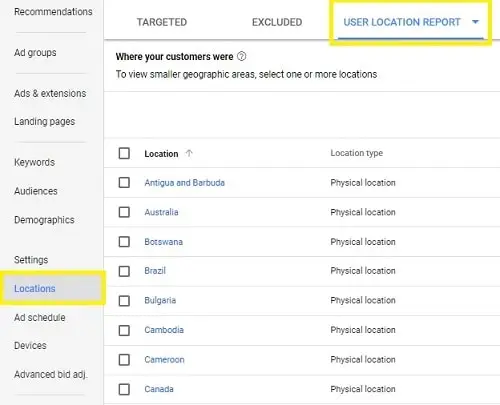Screen dimensions: 500x405
Task: Click the Cameroon location link
Action: pyautogui.click(x=164, y=360)
